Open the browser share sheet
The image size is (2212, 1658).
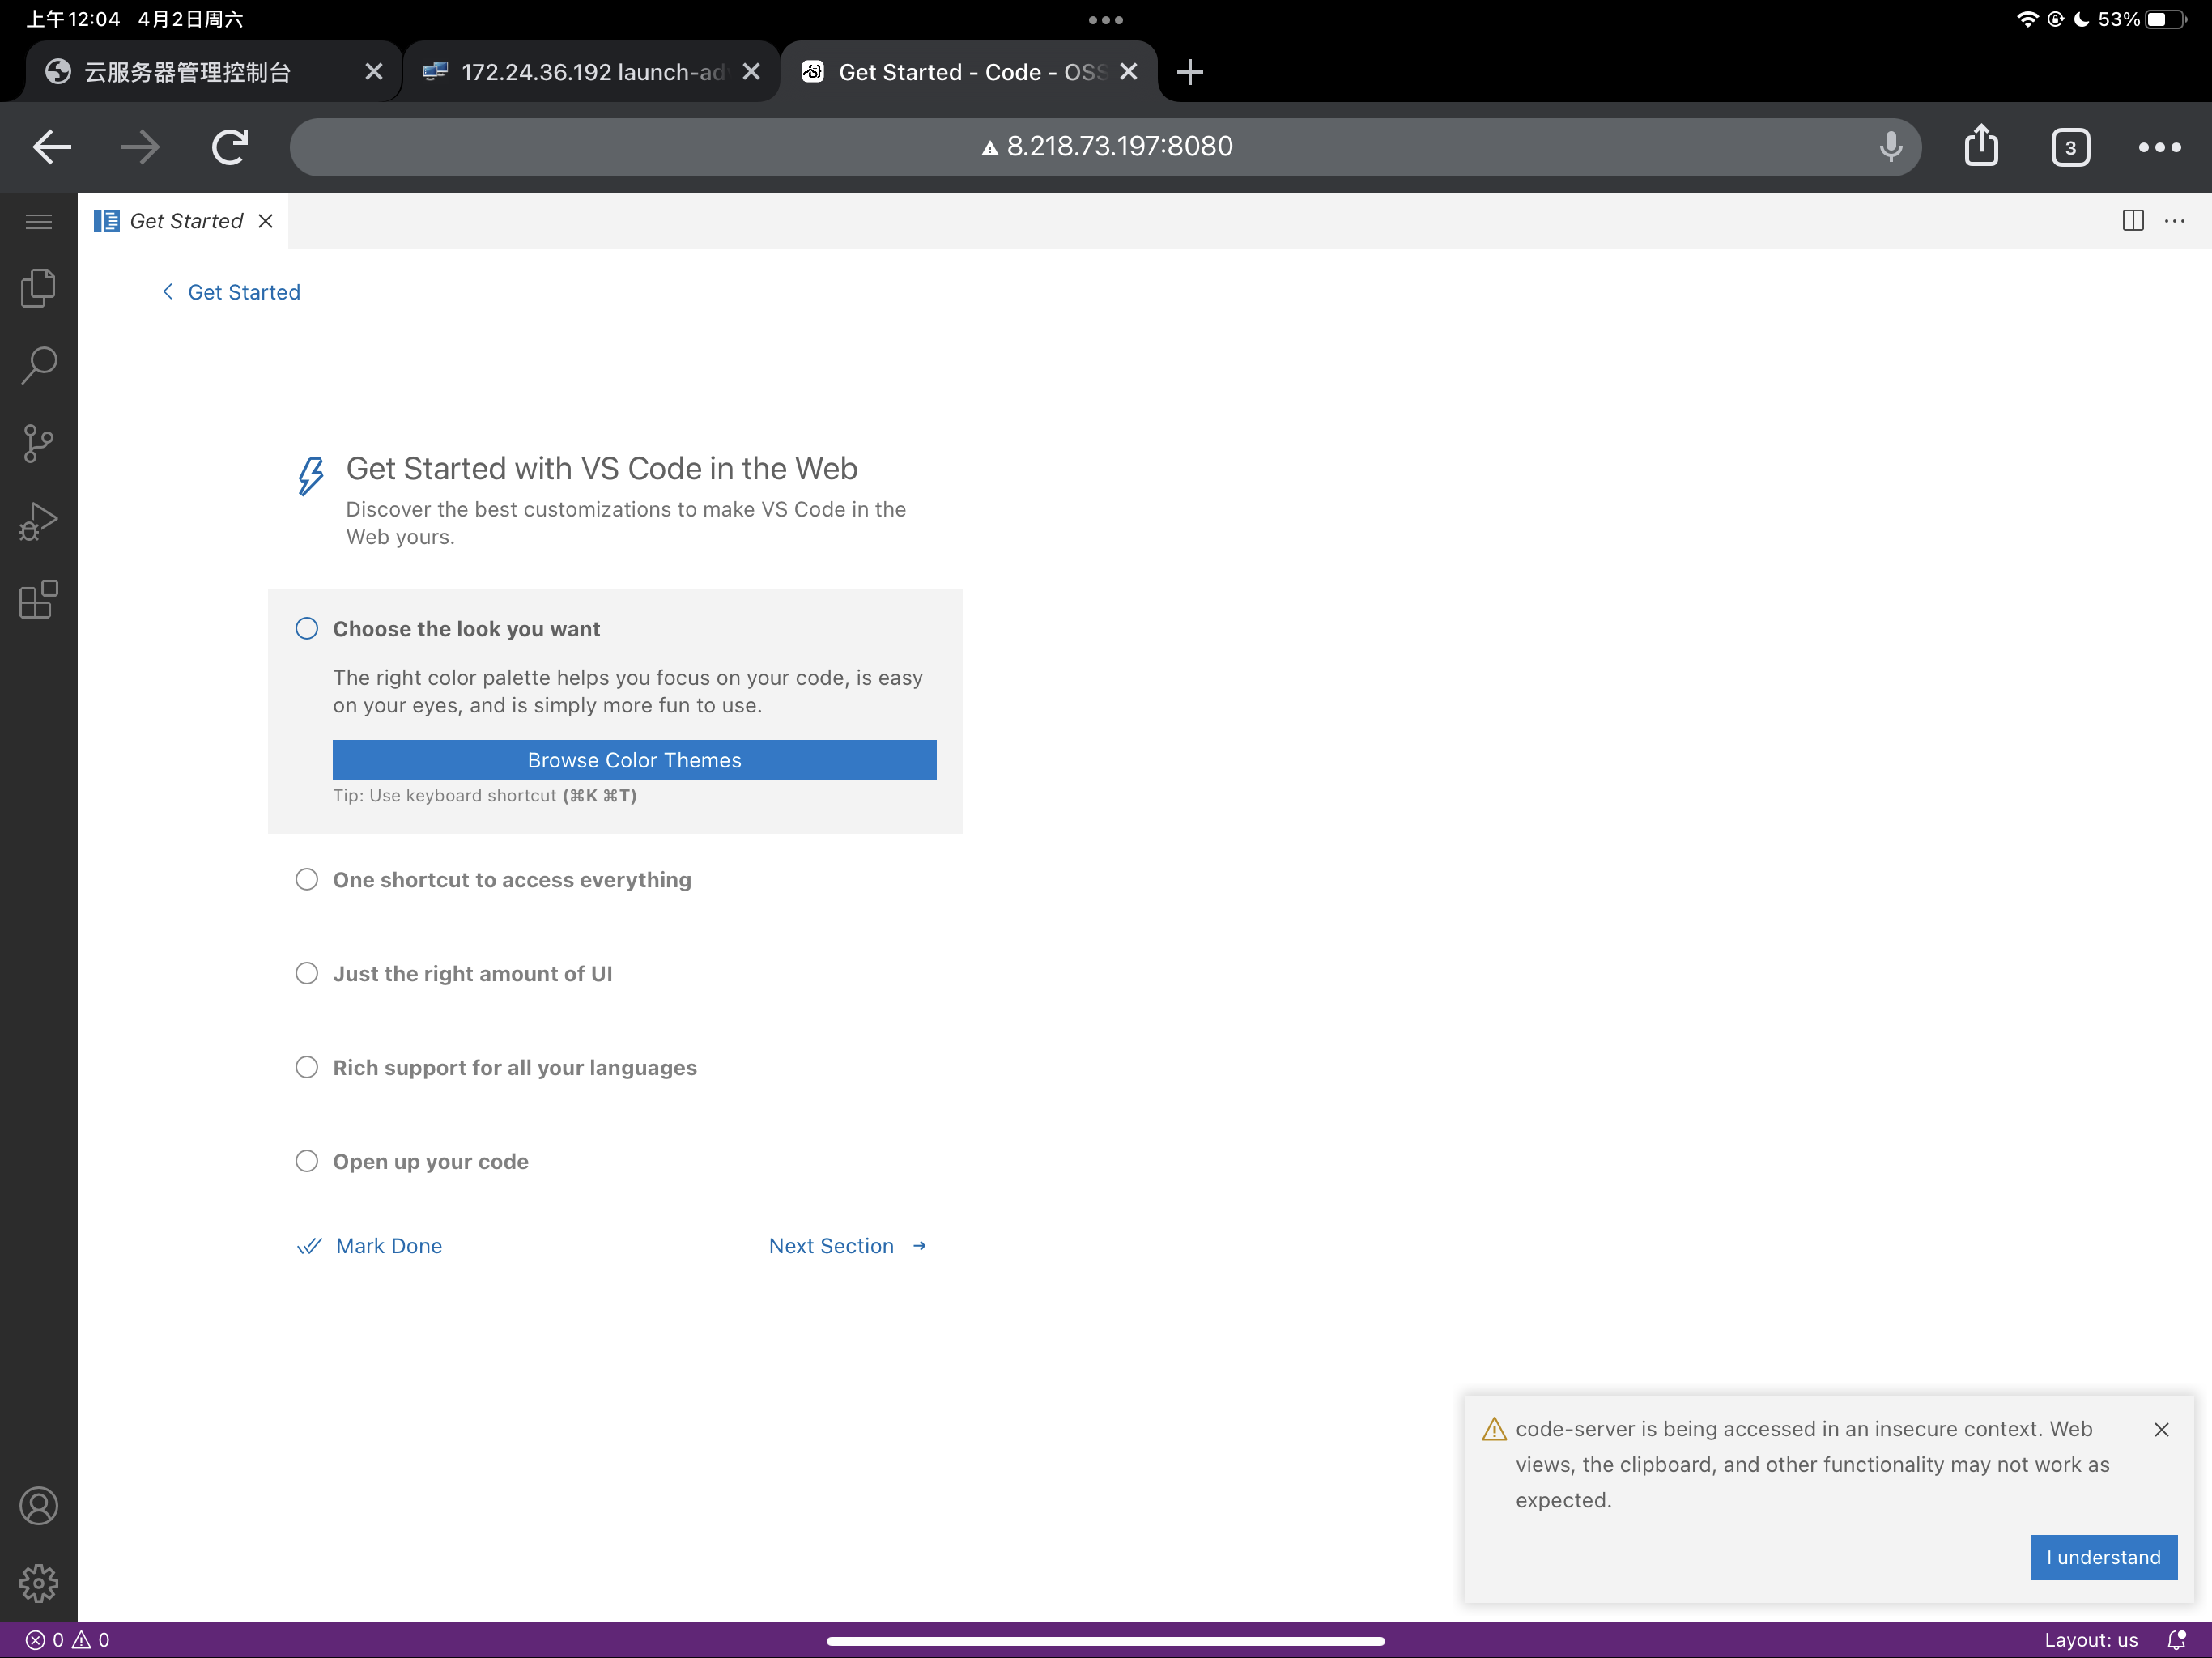coord(1981,145)
